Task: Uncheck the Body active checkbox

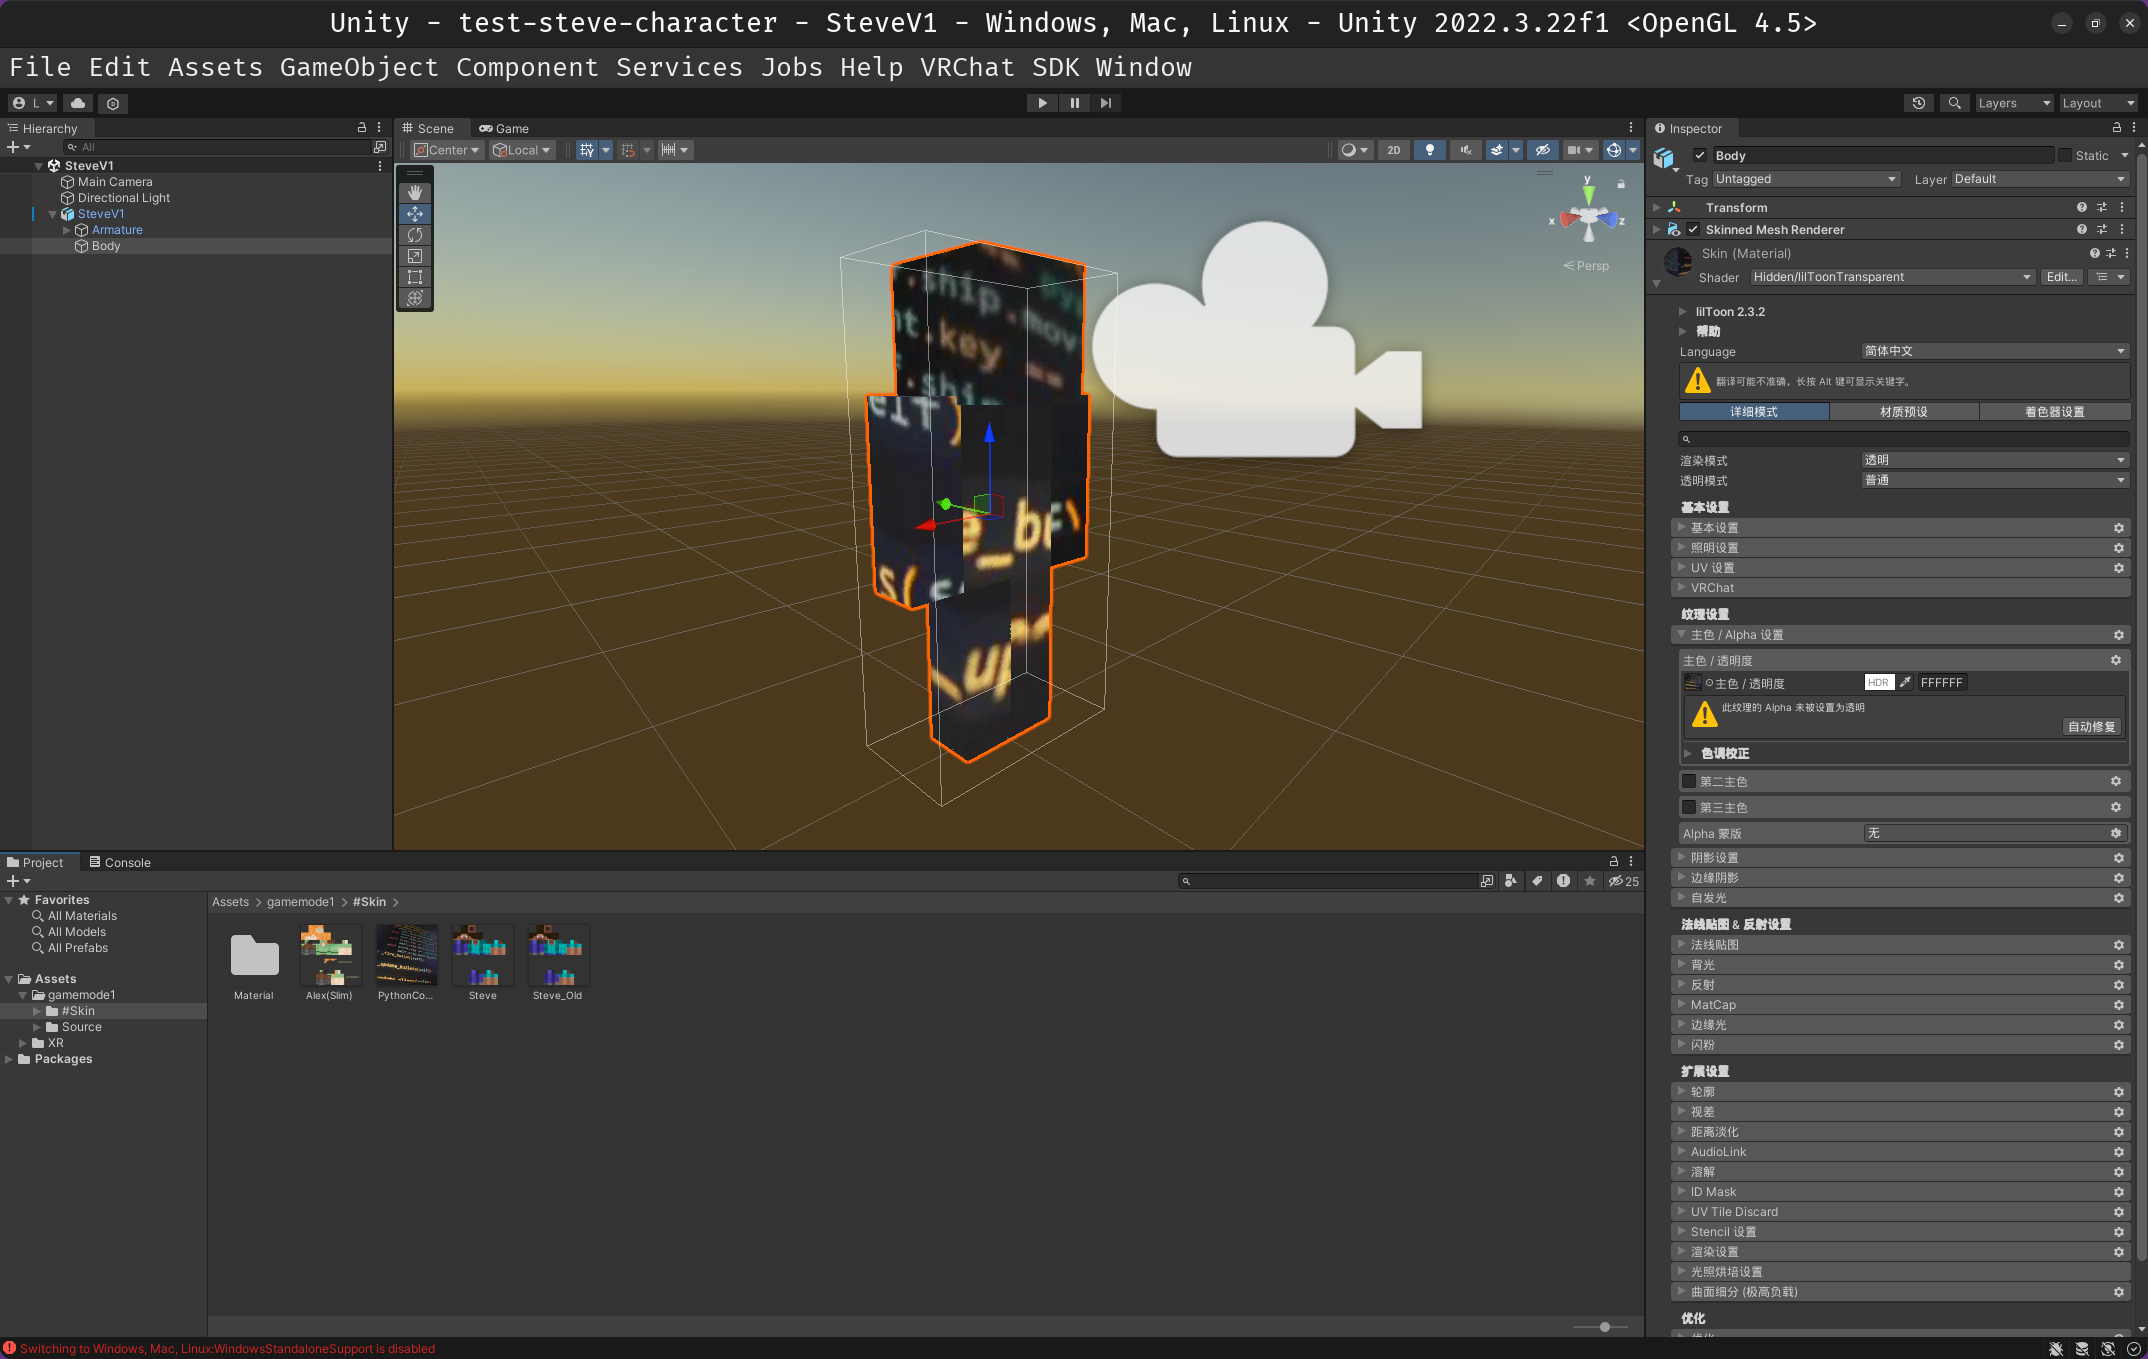Action: click(1700, 155)
